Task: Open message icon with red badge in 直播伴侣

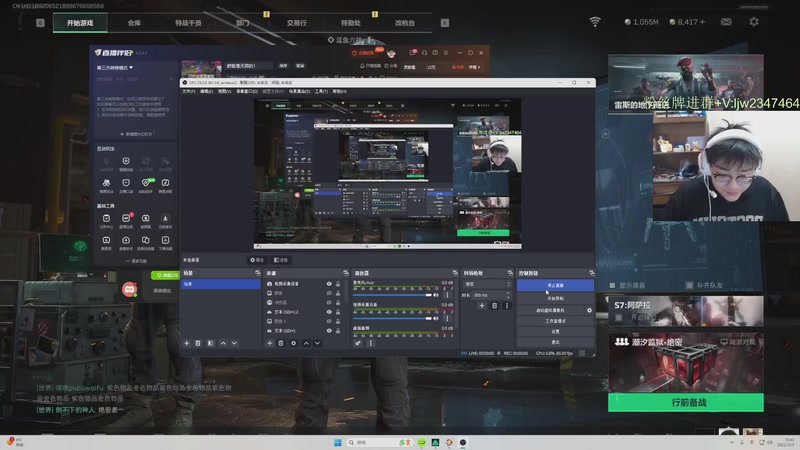Action: pos(412,53)
